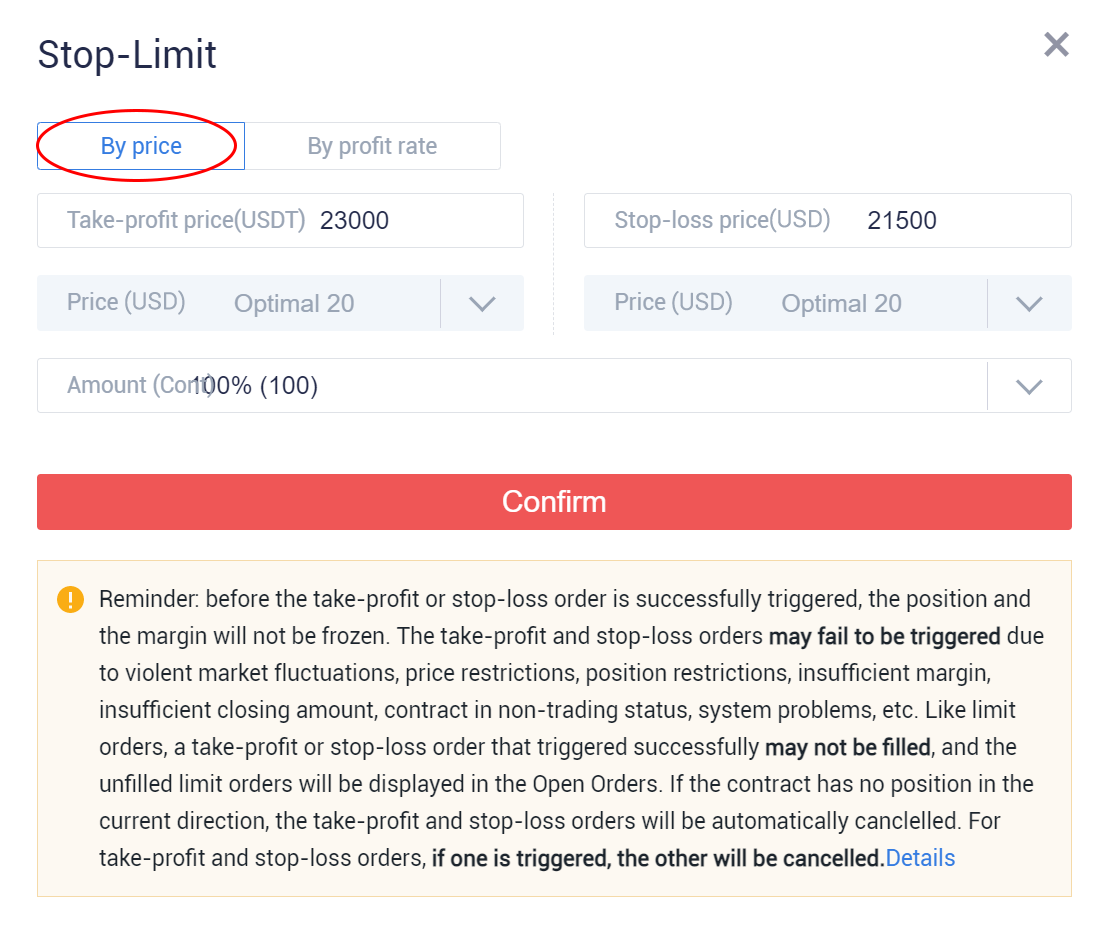
Task: Click the Take-profit price input field
Action: pos(280,221)
